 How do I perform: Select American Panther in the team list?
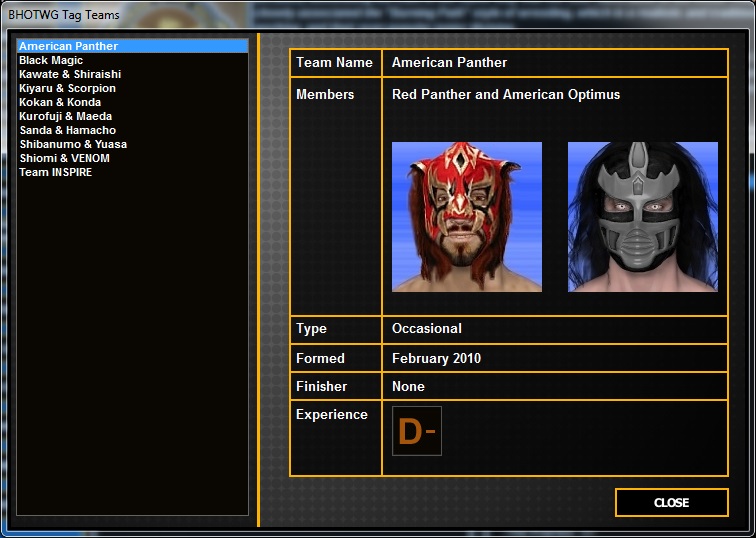[x=68, y=46]
